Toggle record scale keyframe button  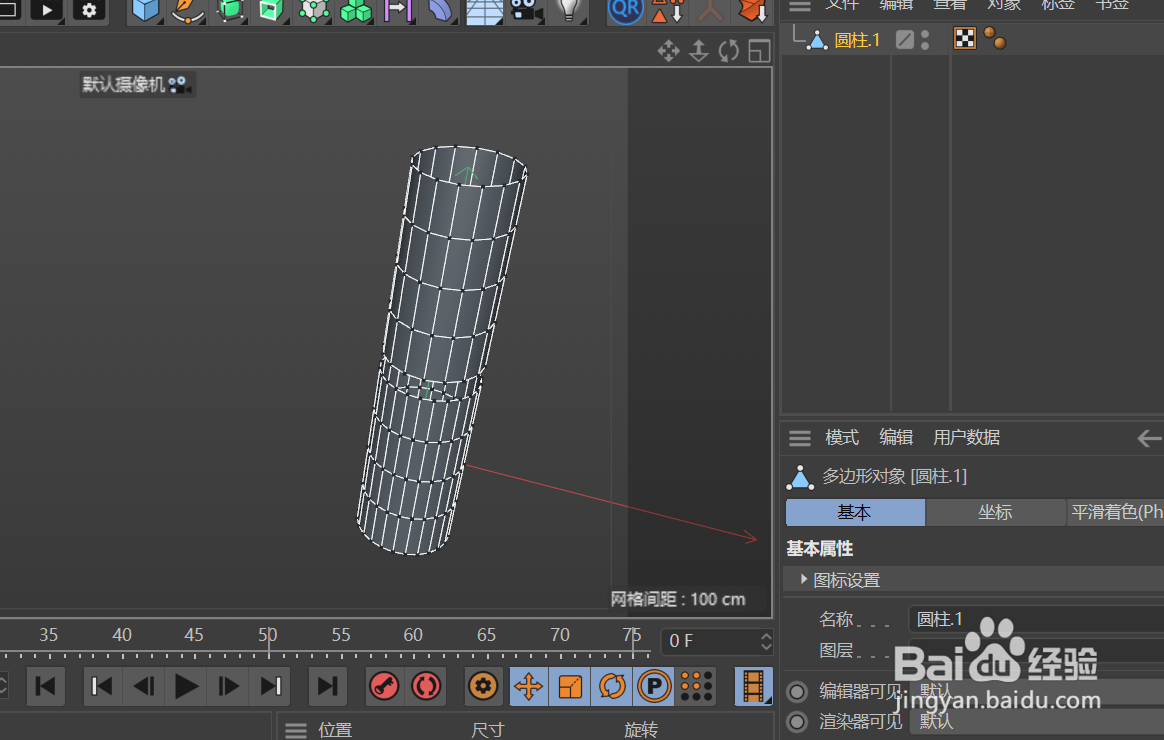(570, 687)
